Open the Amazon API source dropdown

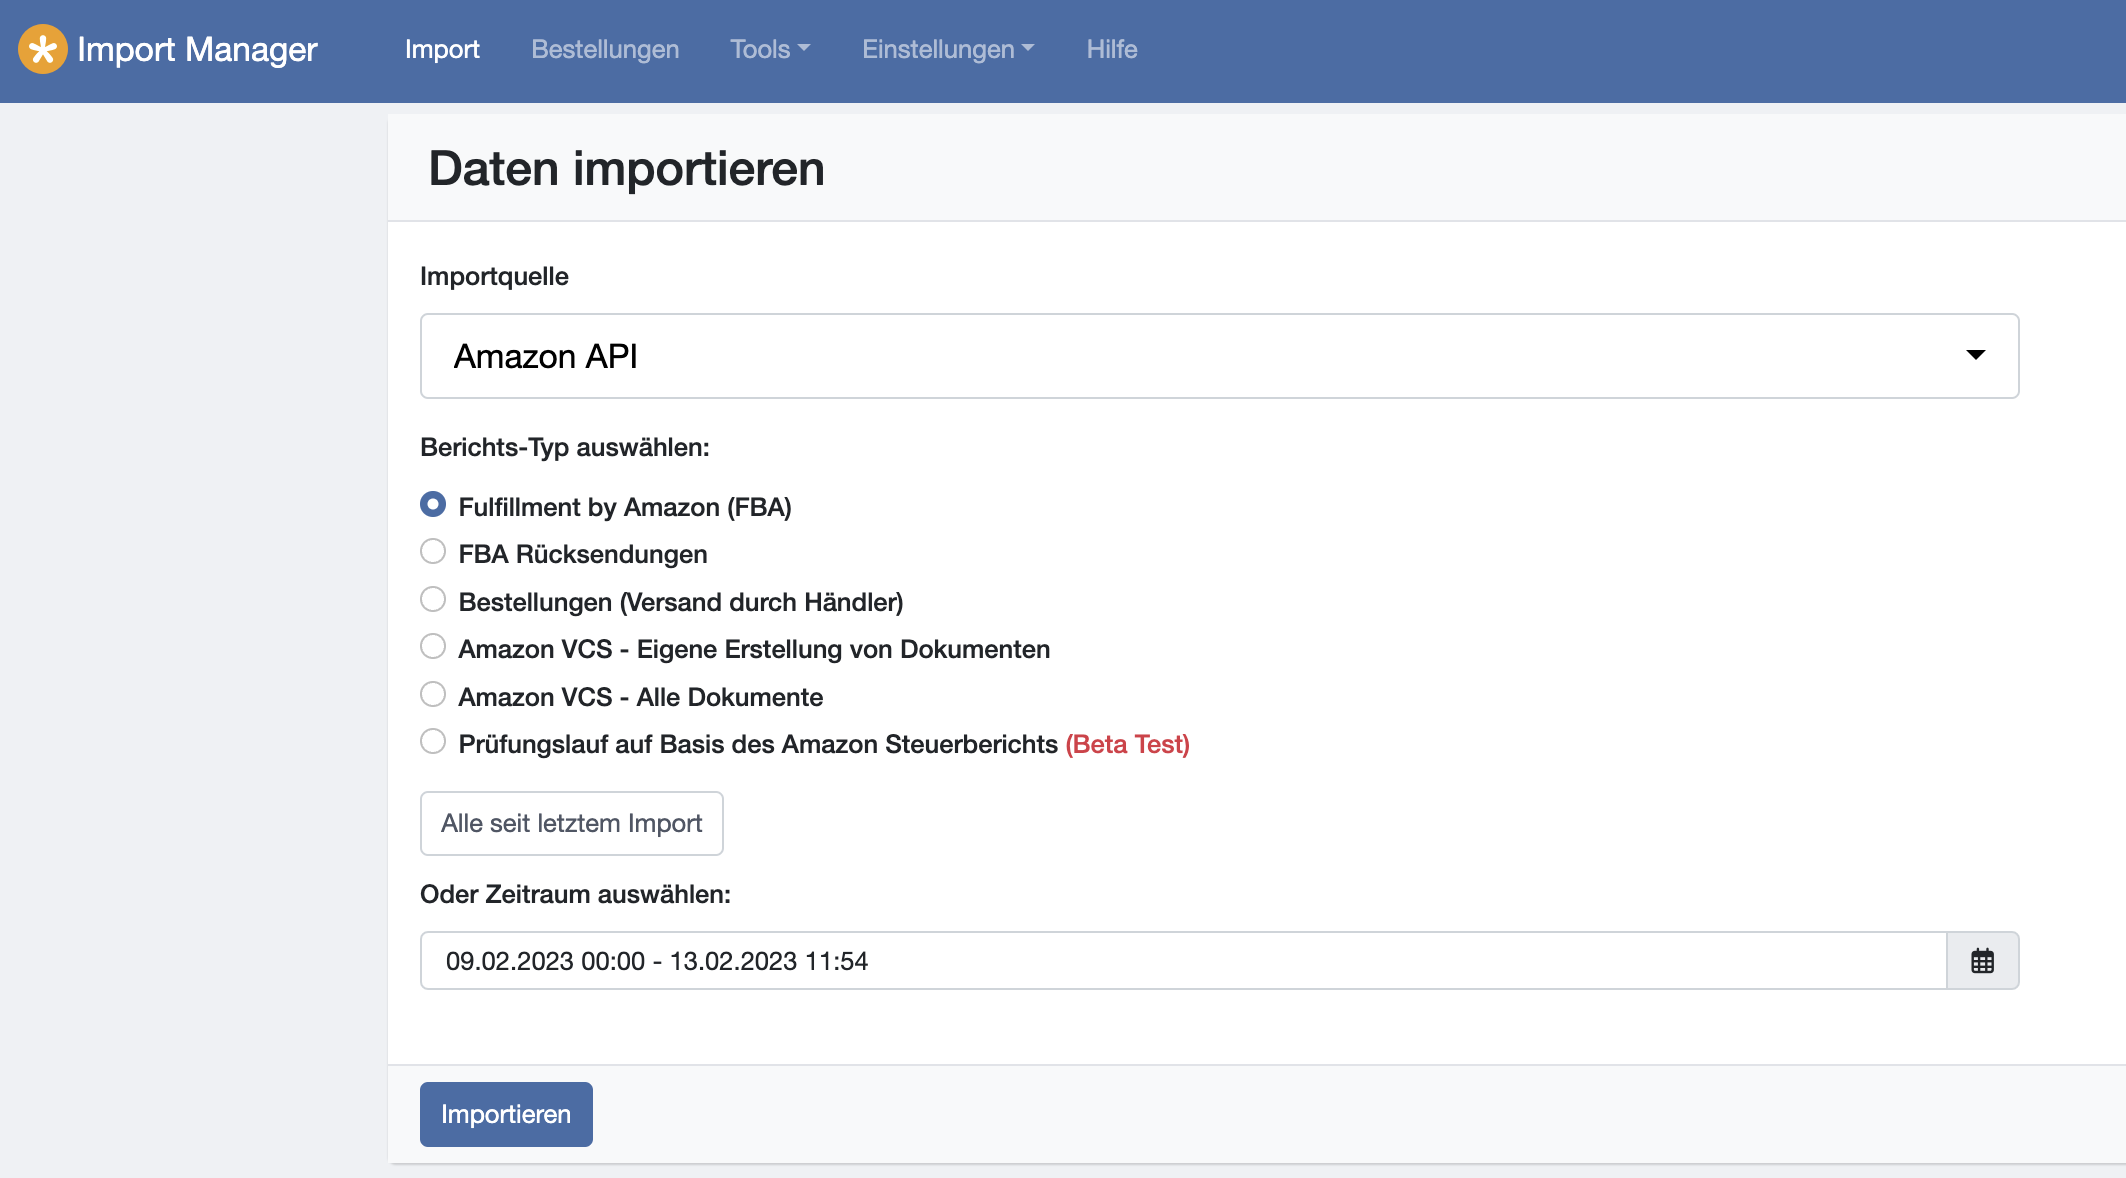point(1218,356)
